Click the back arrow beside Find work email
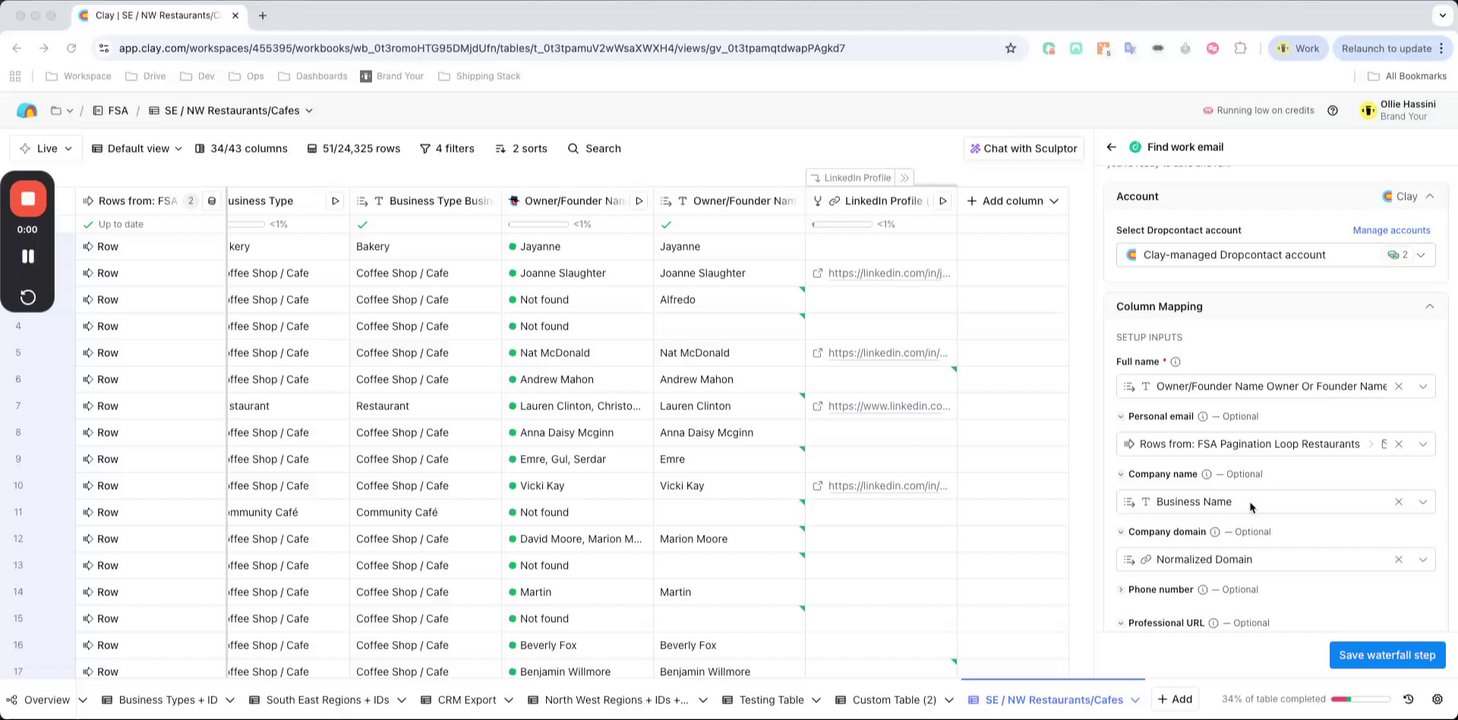1458x720 pixels. tap(1111, 147)
